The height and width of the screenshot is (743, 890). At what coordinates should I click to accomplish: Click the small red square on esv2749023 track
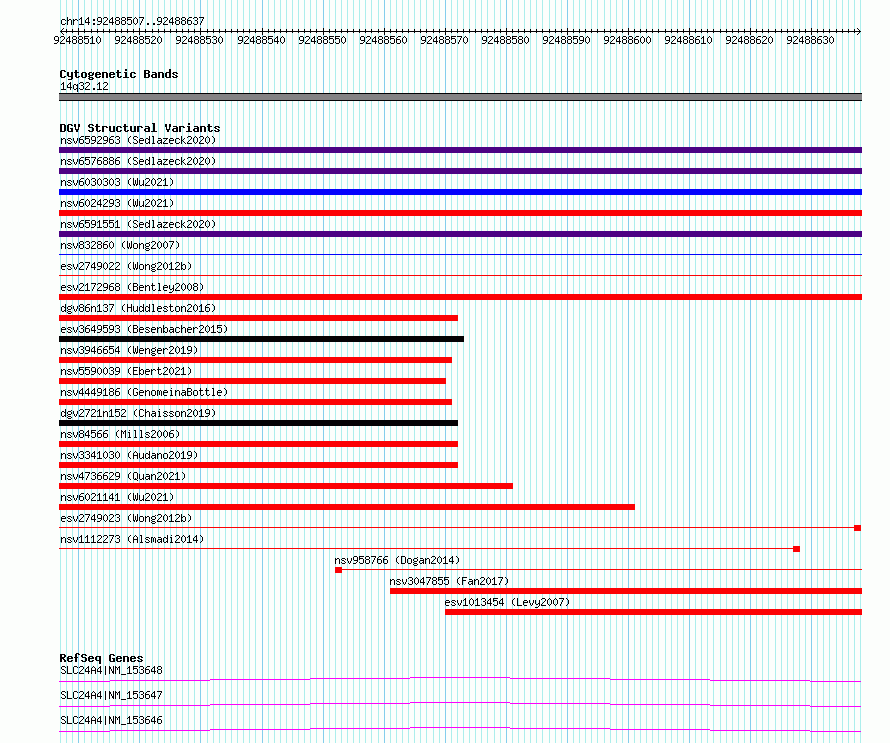(x=858, y=528)
